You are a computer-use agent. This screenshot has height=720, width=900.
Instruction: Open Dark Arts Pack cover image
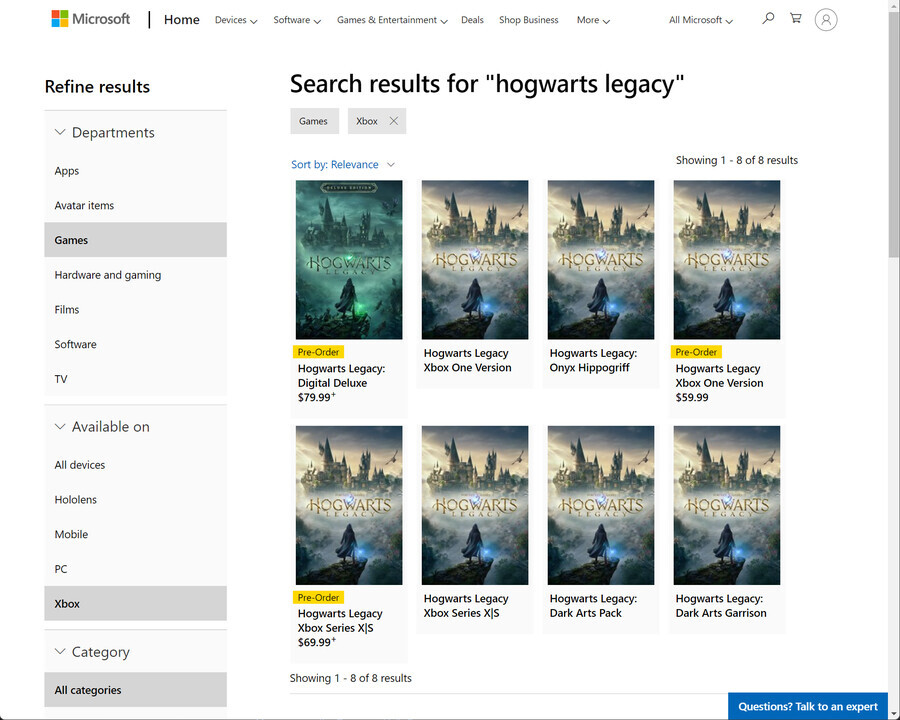point(600,505)
